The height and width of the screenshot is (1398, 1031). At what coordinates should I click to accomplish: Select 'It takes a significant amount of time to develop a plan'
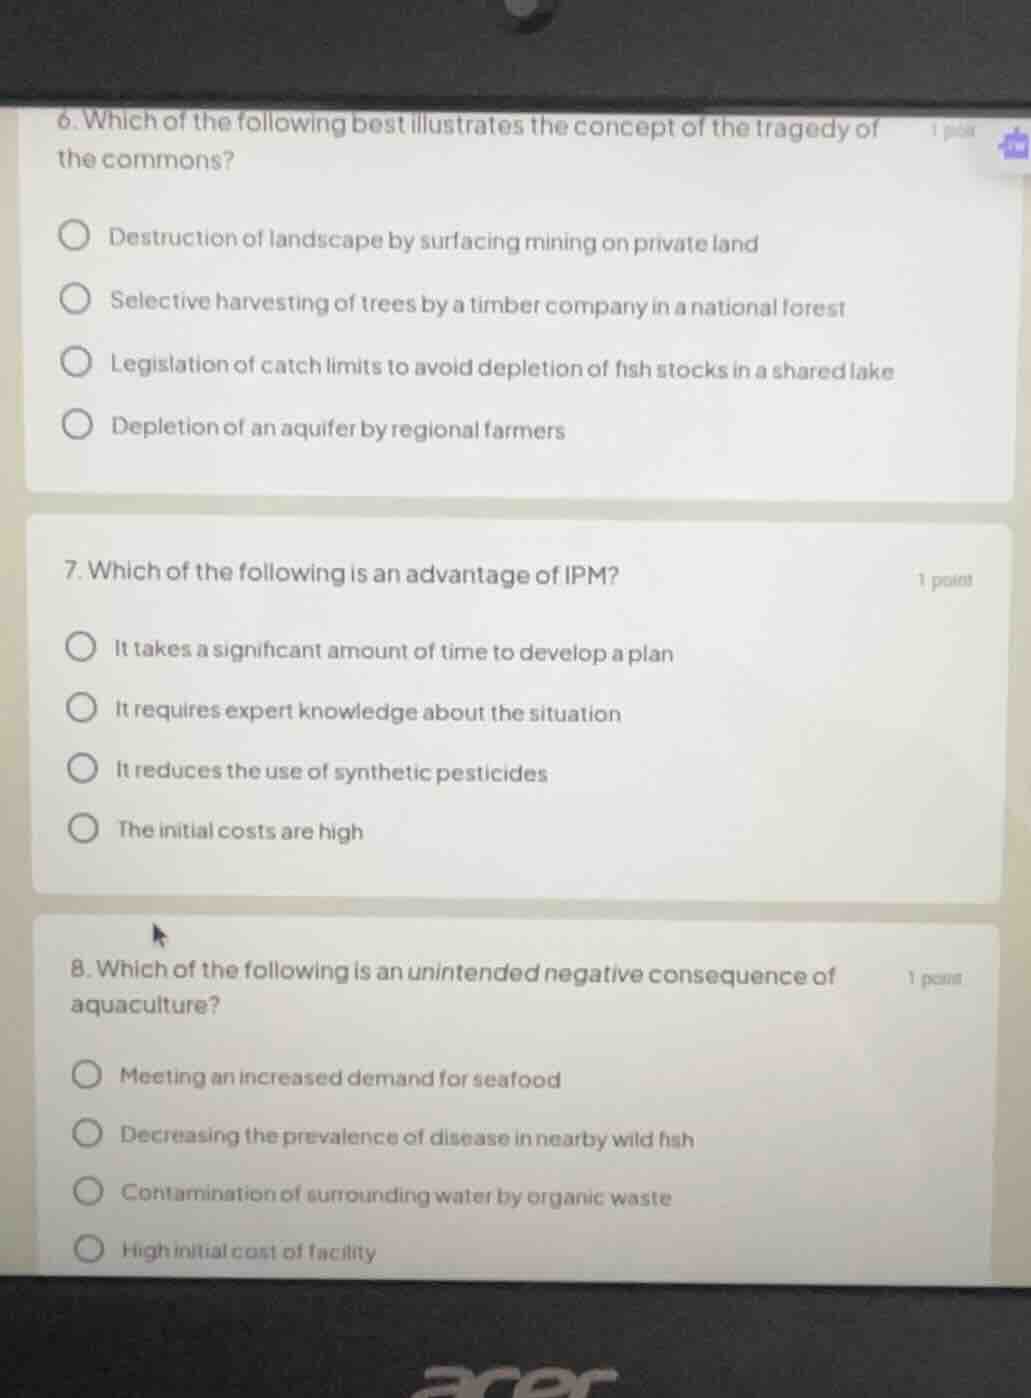pos(84,644)
